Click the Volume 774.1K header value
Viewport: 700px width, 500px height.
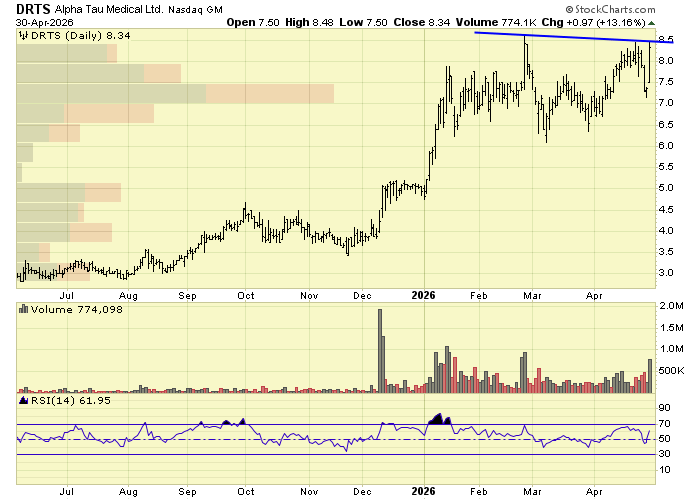point(496,22)
